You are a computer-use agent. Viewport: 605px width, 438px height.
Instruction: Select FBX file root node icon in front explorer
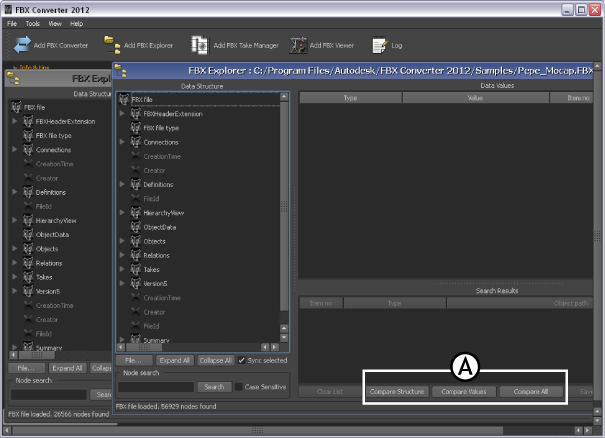[x=124, y=99]
